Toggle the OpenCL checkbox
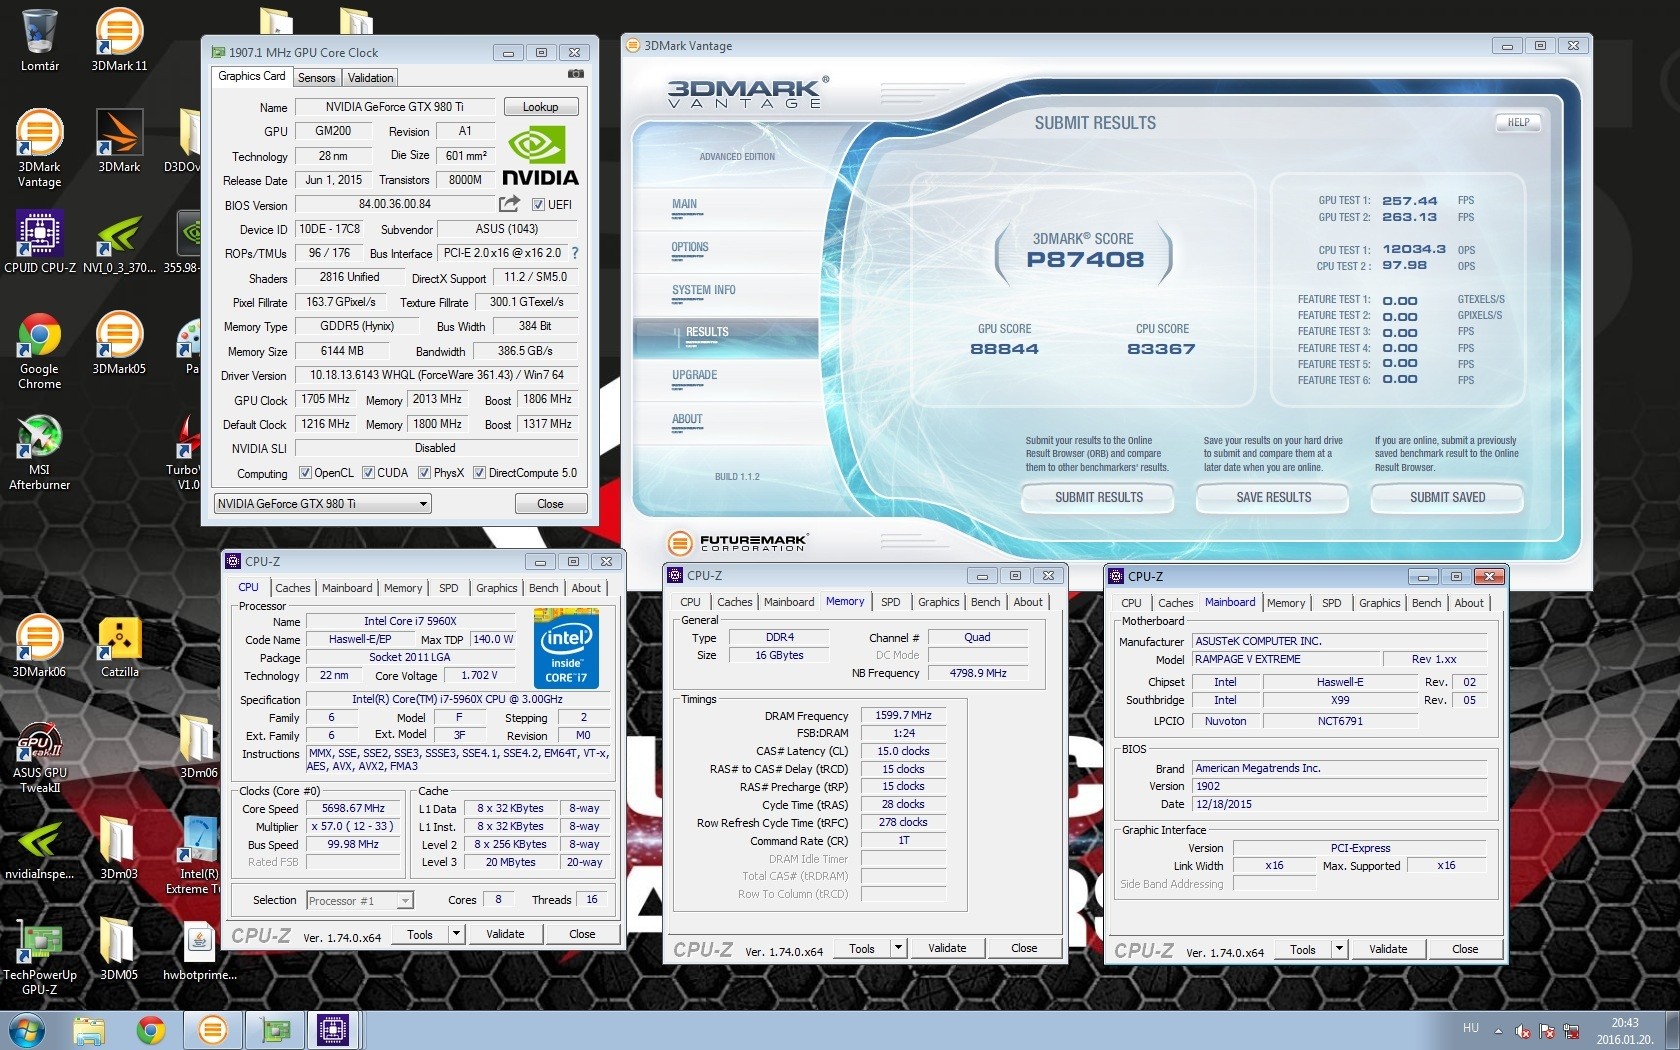The height and width of the screenshot is (1050, 1680). [304, 473]
